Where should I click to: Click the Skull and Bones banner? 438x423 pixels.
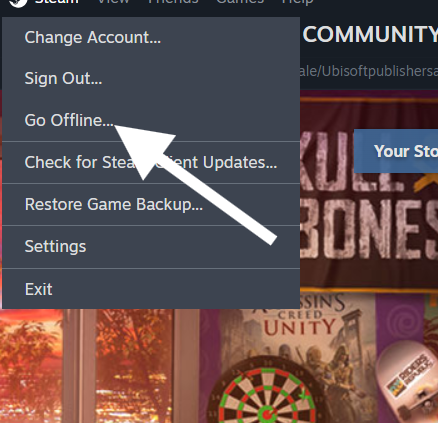click(369, 195)
